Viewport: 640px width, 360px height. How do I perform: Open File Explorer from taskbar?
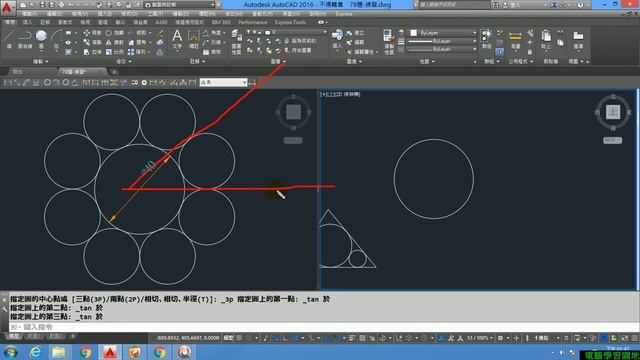click(x=59, y=352)
